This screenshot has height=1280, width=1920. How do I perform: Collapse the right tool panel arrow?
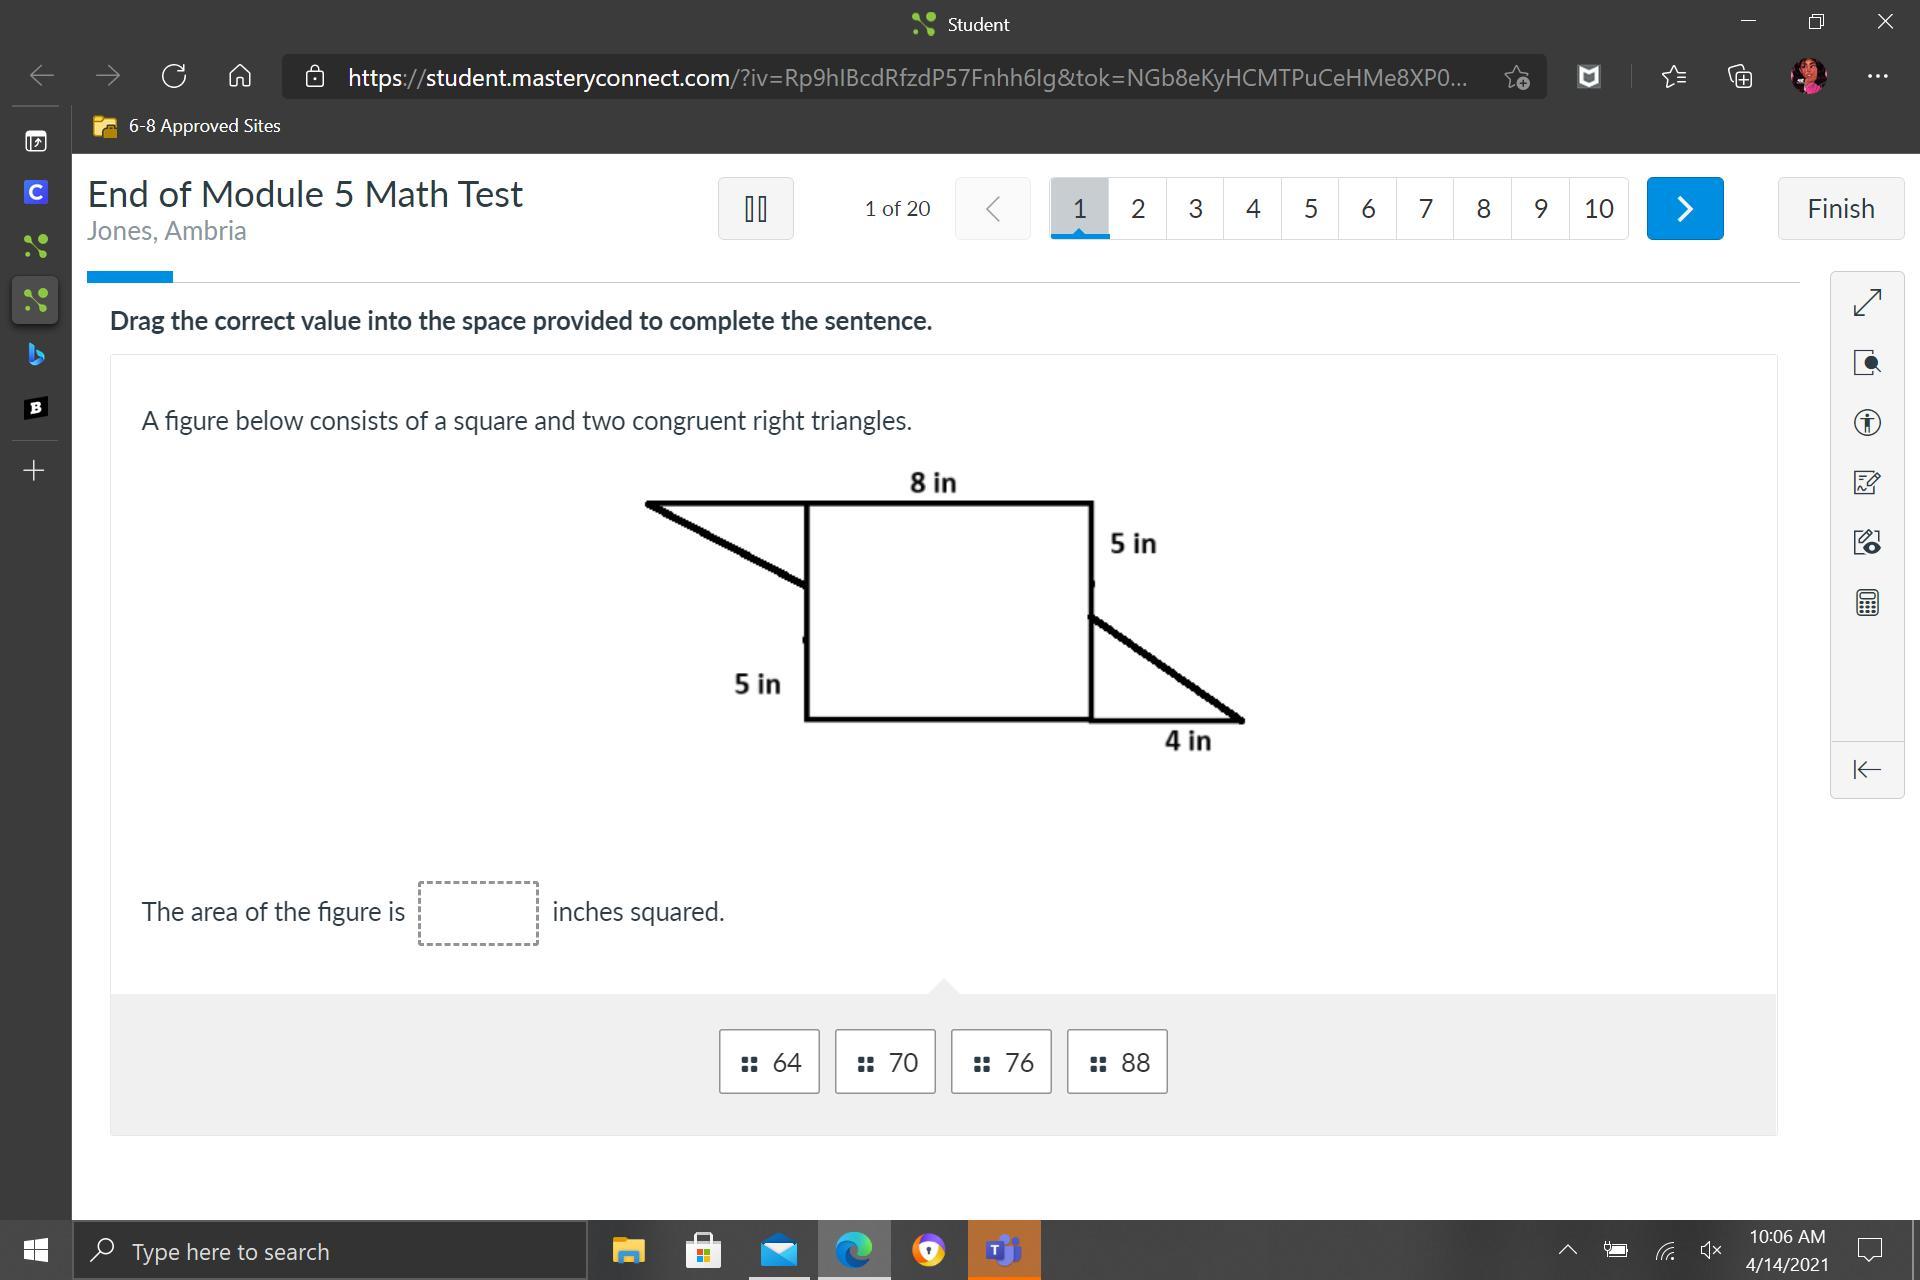pos(1866,769)
